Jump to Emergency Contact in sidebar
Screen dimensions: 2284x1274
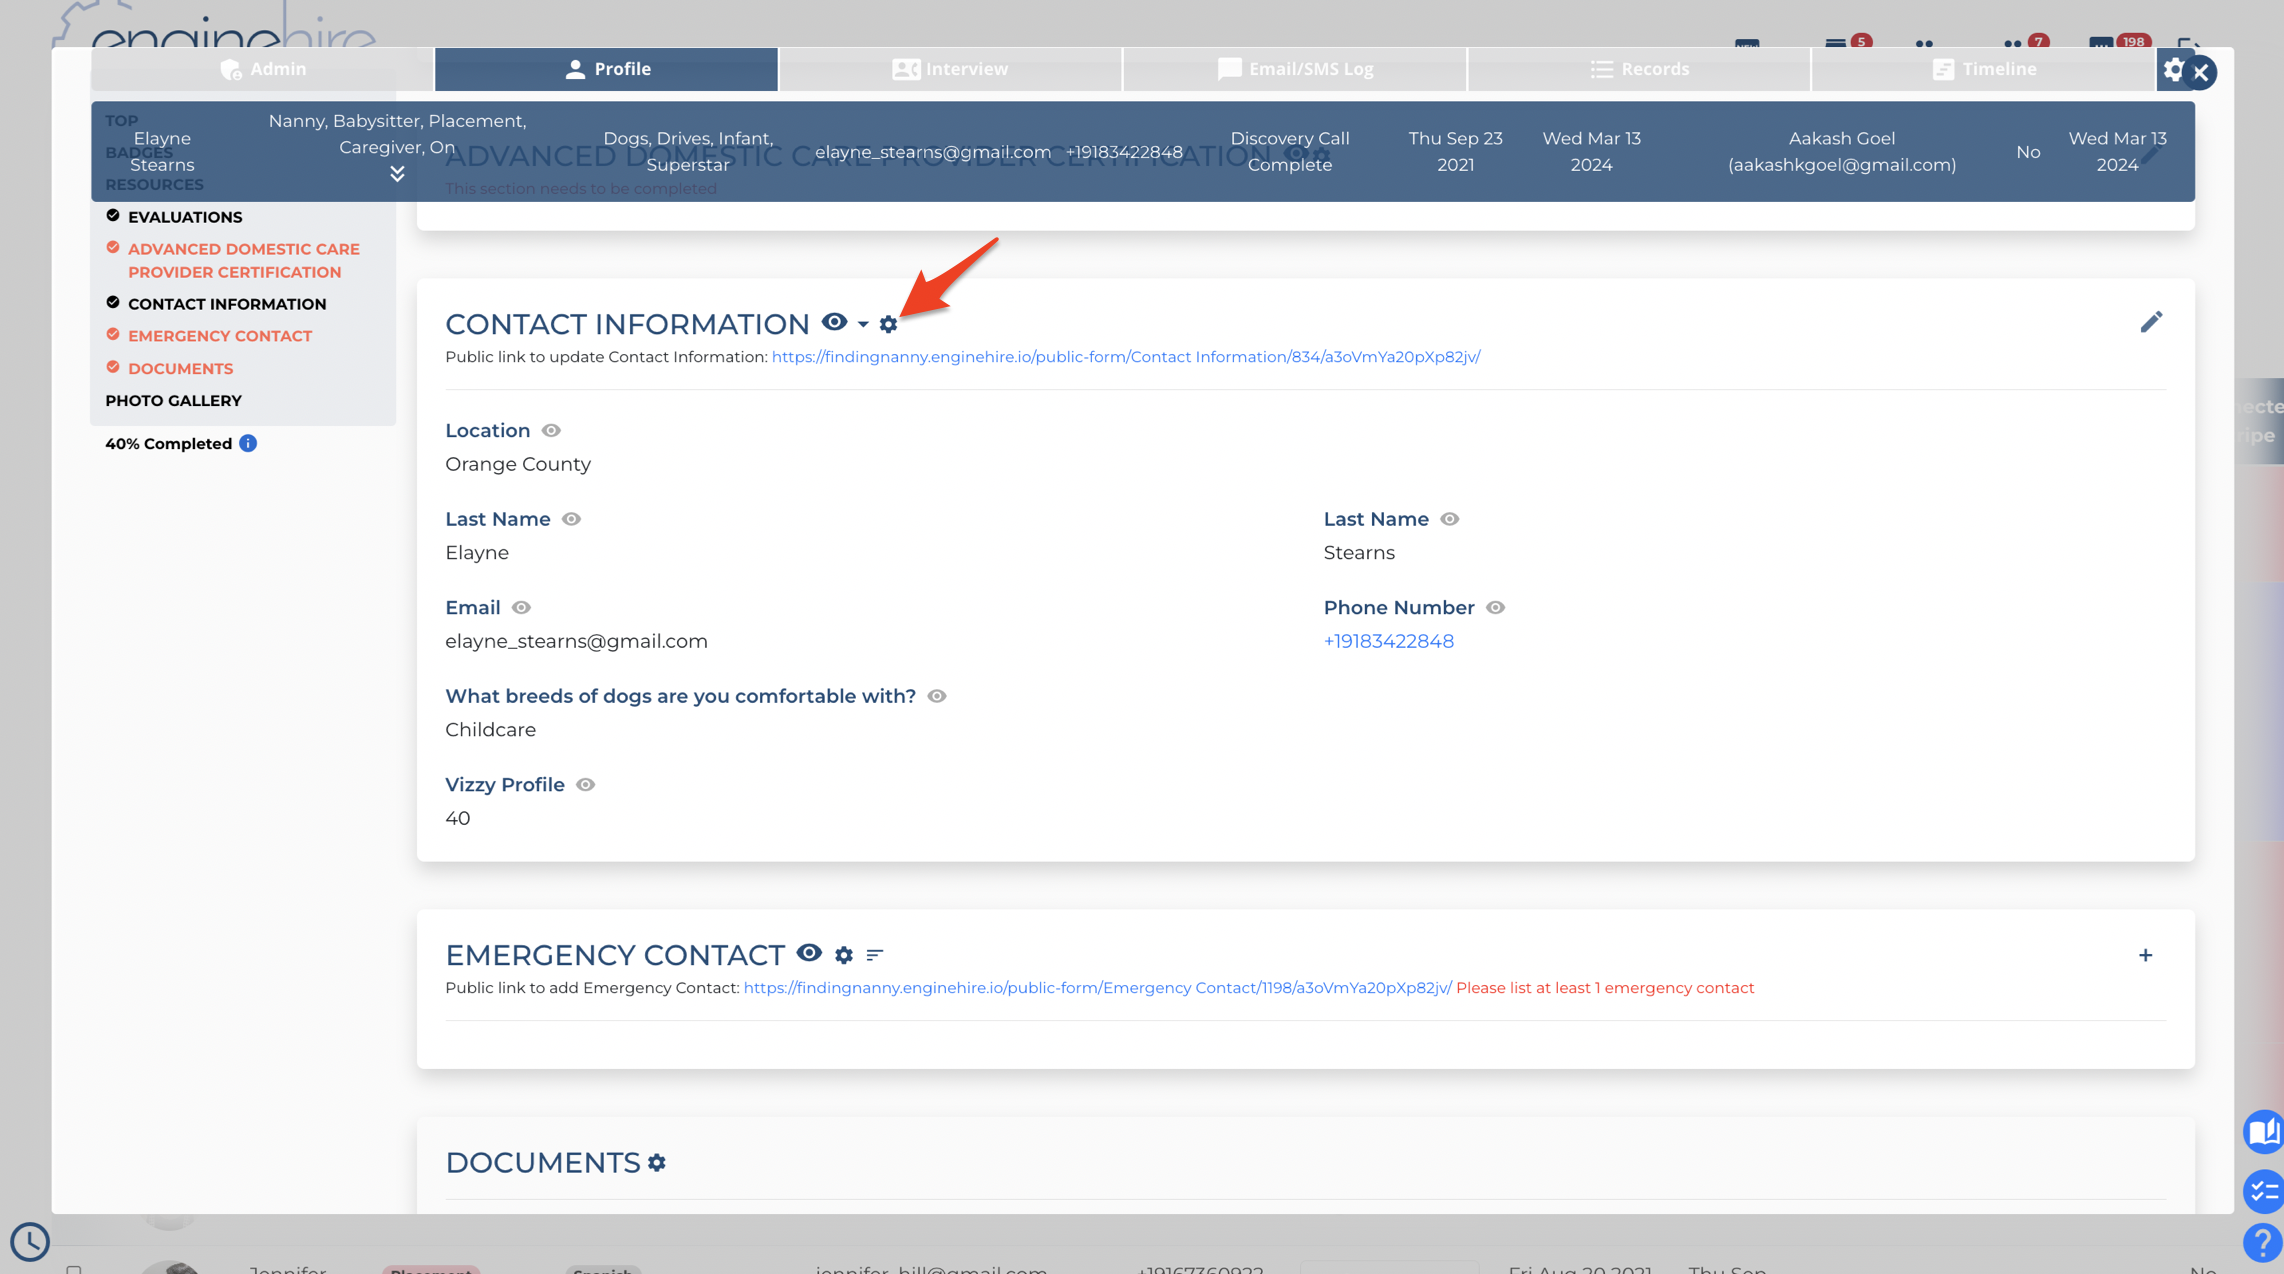[x=220, y=336]
